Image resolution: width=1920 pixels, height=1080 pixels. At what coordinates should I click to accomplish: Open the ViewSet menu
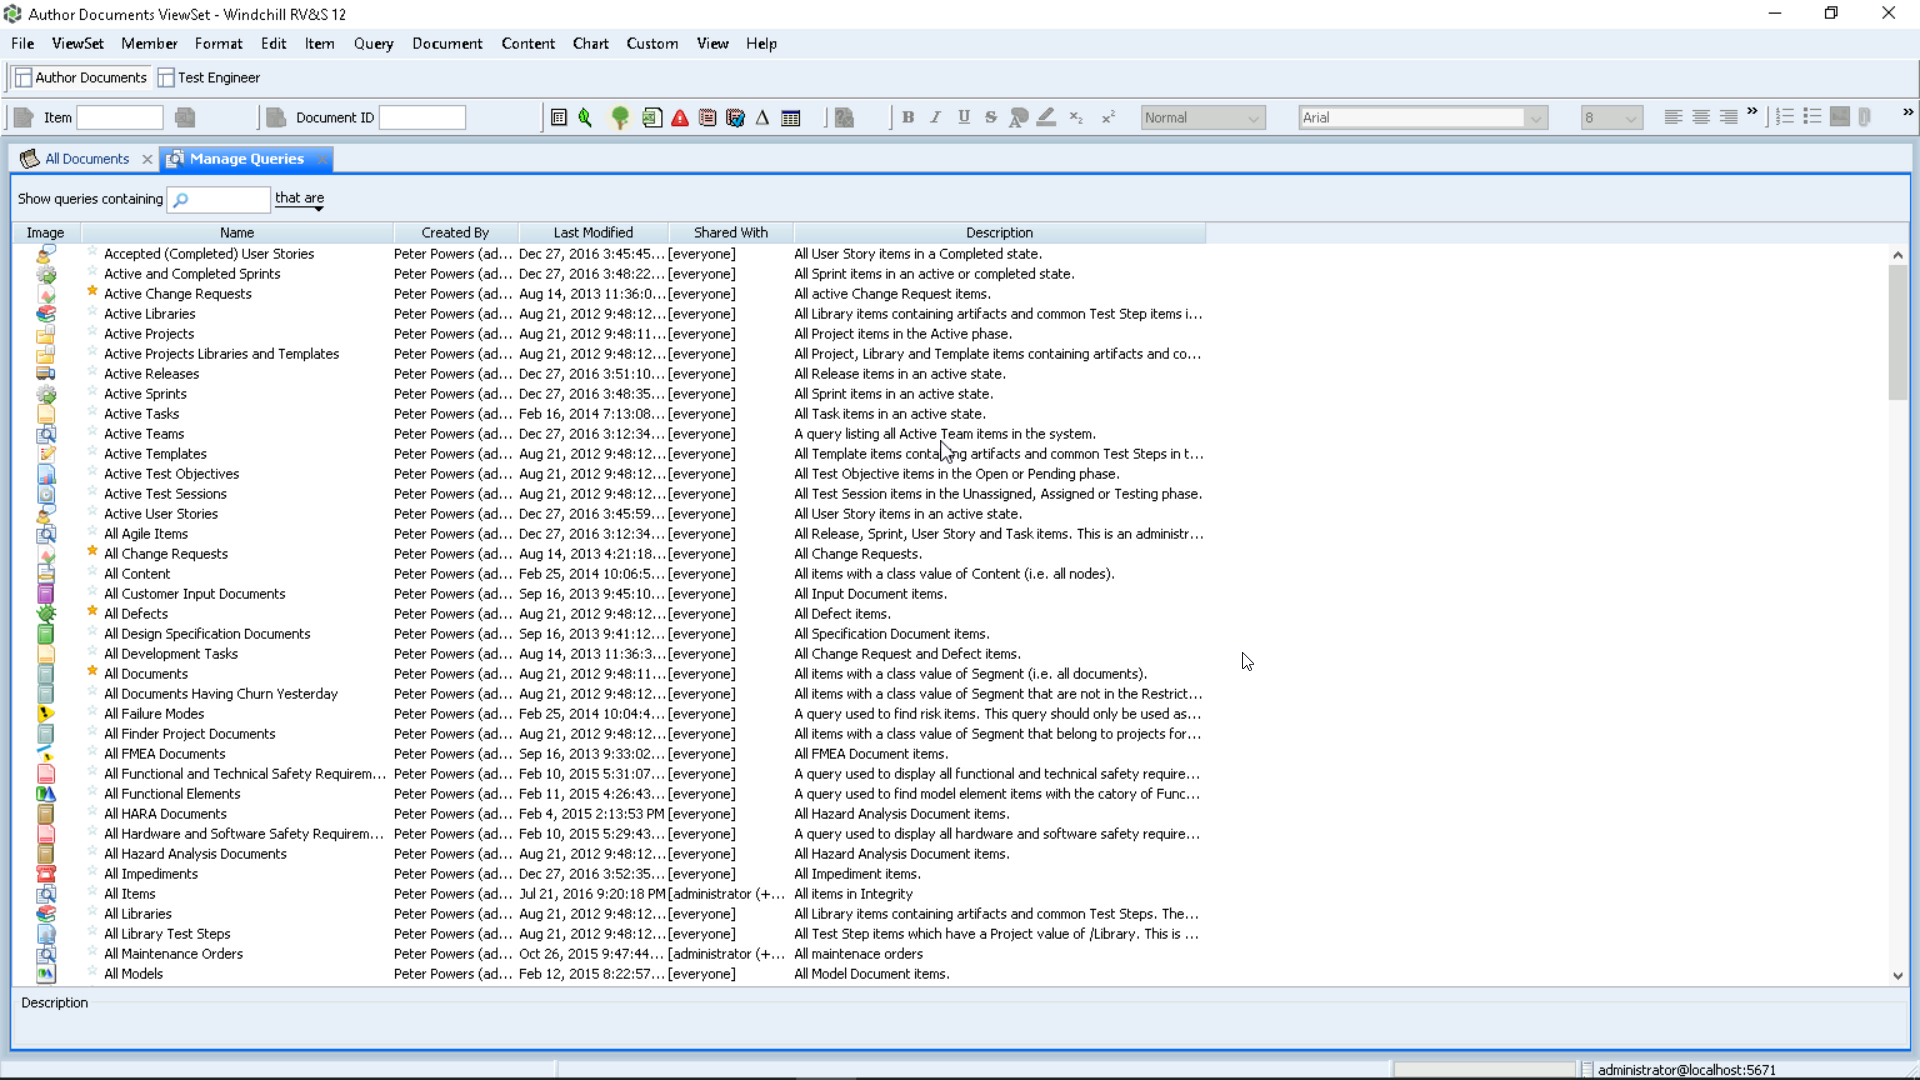78,44
